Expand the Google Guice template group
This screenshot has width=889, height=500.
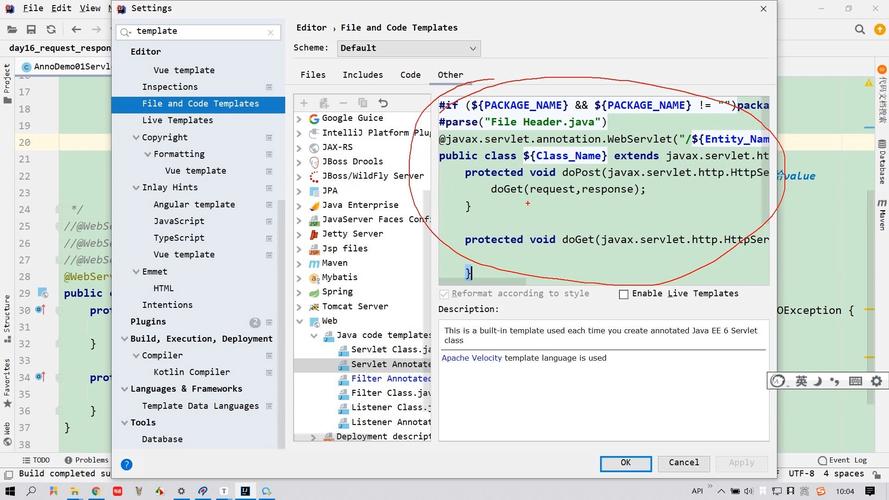[299, 118]
